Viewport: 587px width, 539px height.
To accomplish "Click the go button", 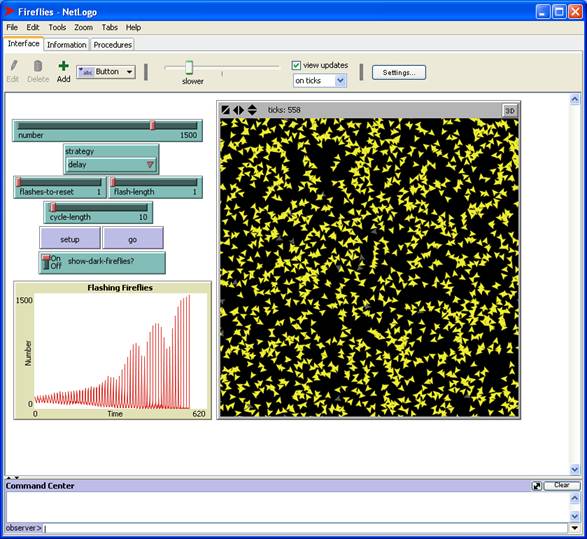I will coord(133,238).
